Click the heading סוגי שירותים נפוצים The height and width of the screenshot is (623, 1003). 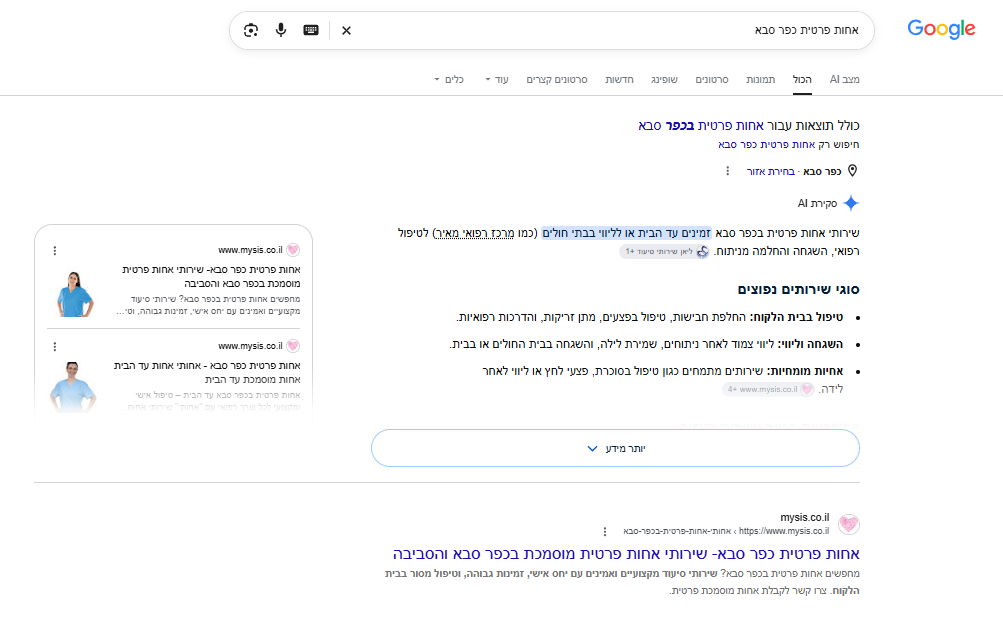coord(798,289)
